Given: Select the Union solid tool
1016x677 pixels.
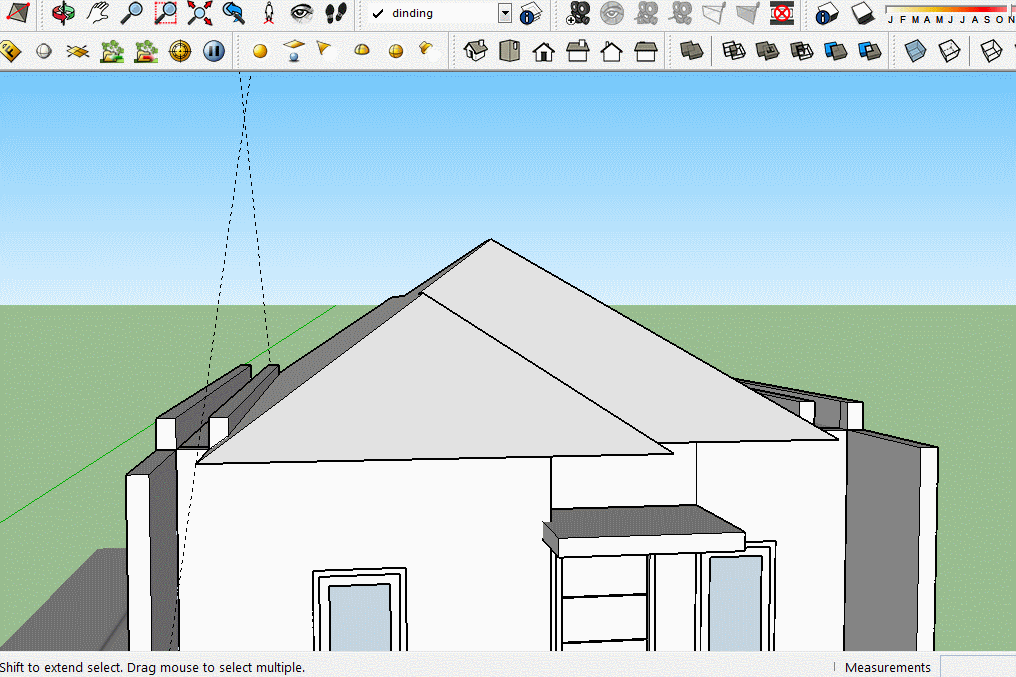Looking at the screenshot, I should click(767, 51).
